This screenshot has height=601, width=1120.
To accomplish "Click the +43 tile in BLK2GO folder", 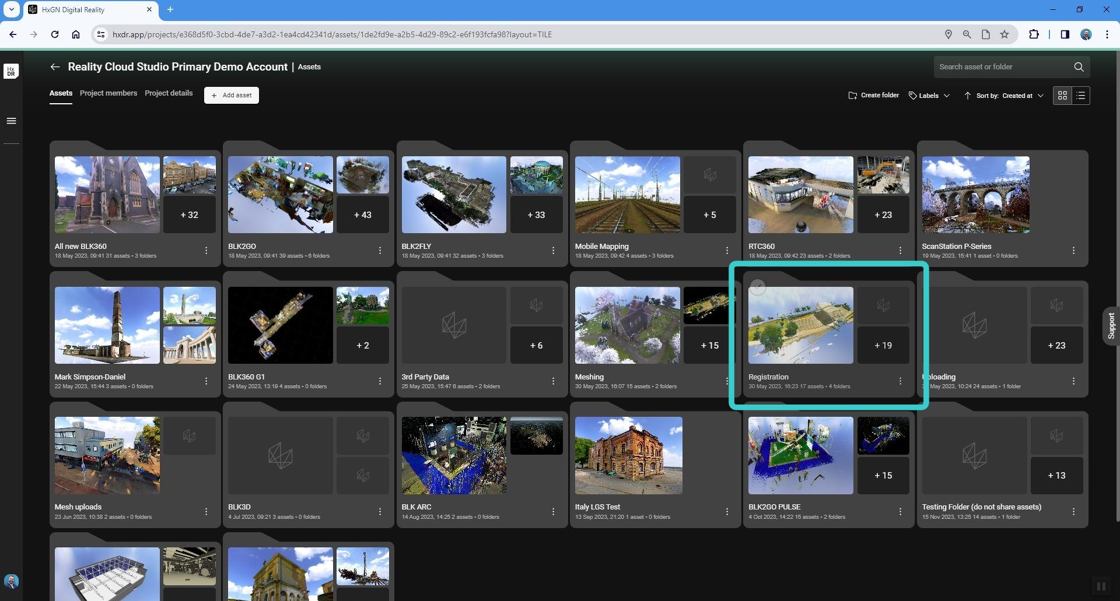I will pos(363,214).
